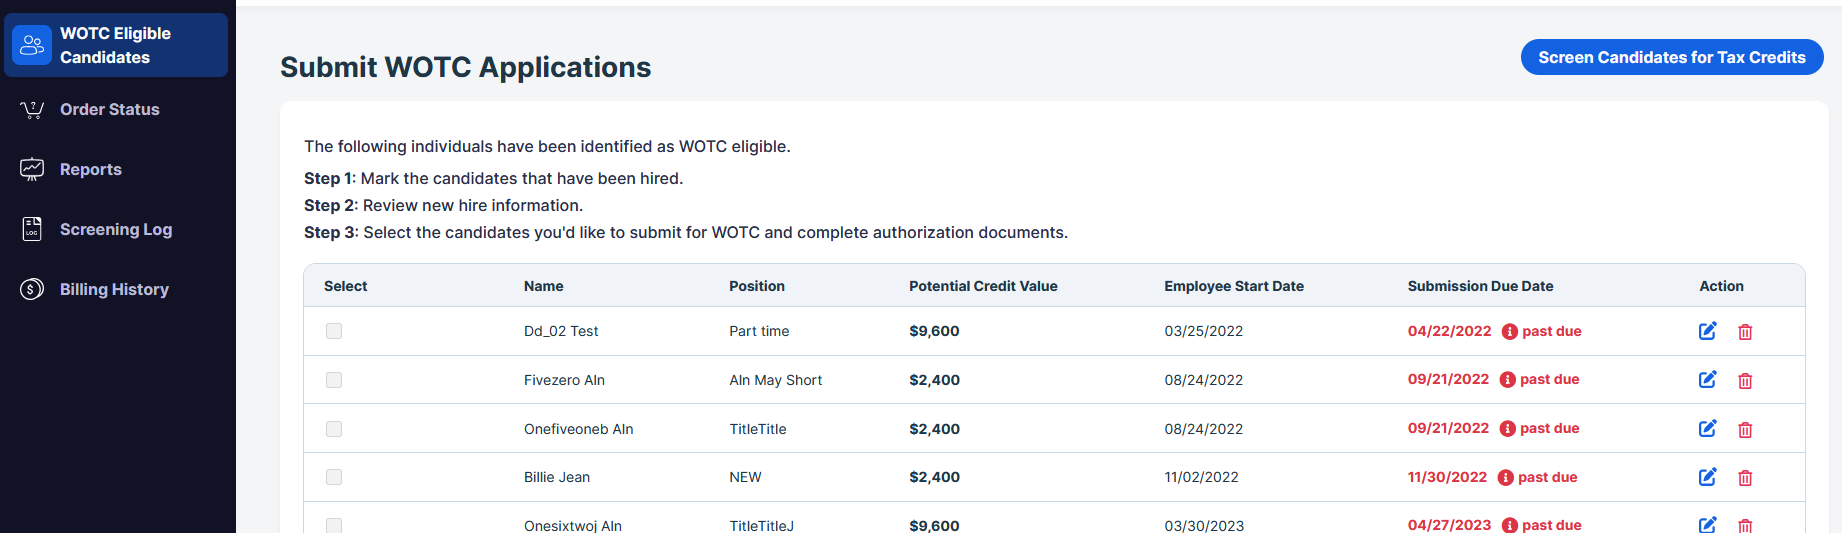The width and height of the screenshot is (1842, 533).
Task: Delete the Fivezero Aln row
Action: (x=1745, y=381)
